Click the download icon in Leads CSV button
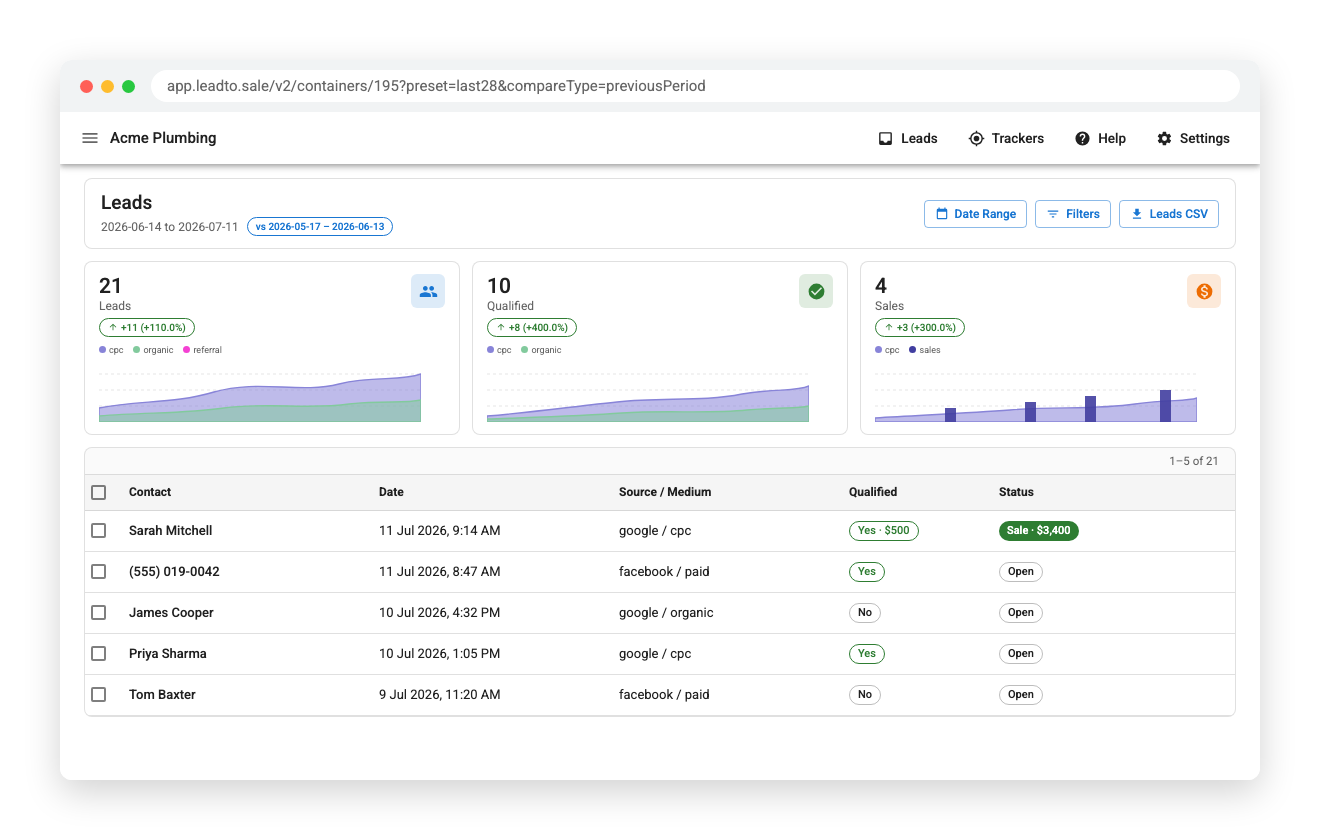Viewport: 1320px width, 840px height. click(1137, 214)
